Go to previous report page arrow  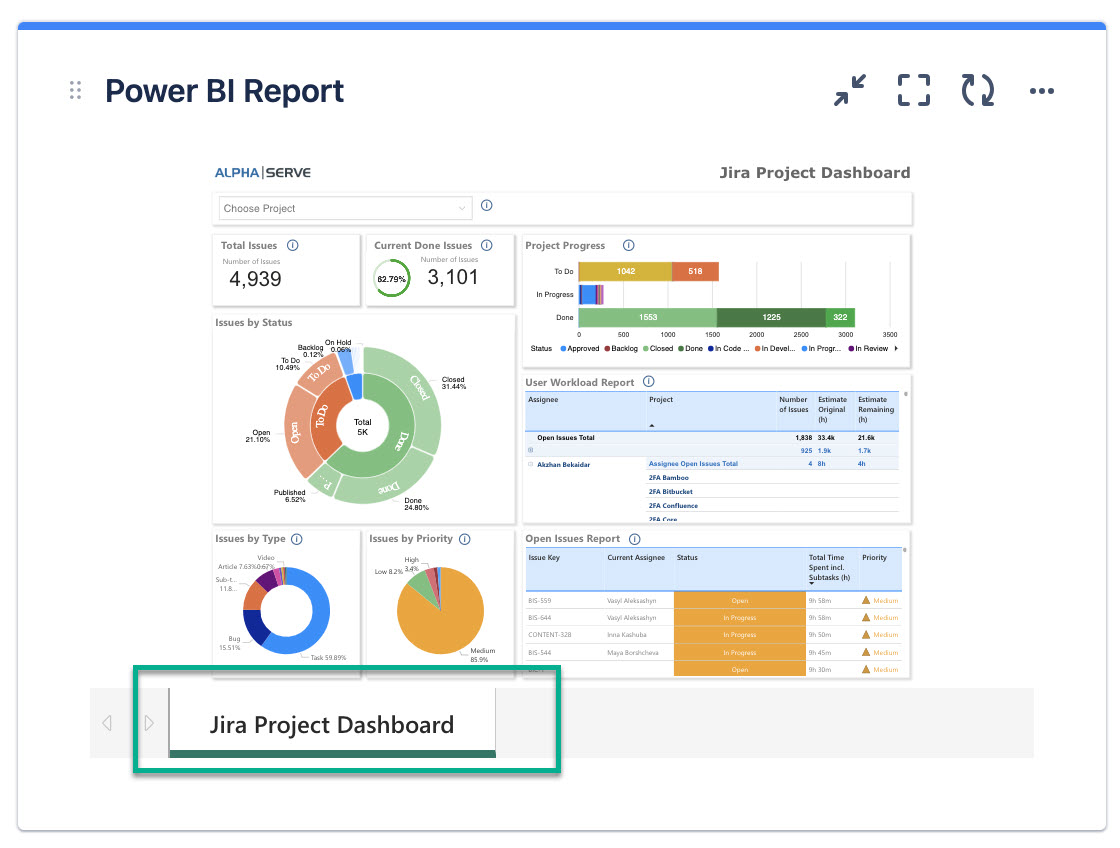pos(107,723)
